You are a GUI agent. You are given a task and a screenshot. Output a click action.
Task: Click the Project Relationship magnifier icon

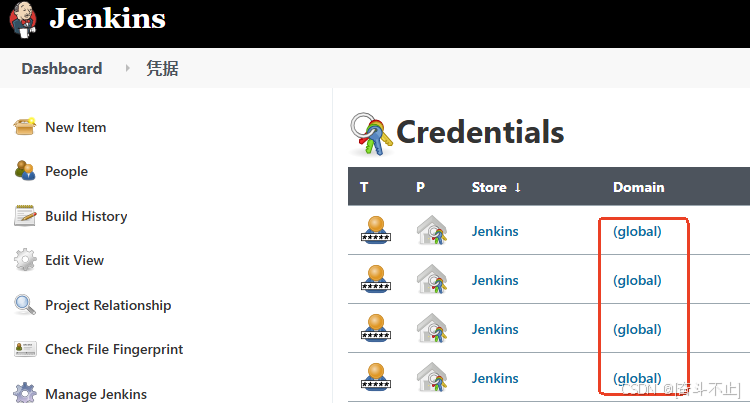tap(25, 305)
